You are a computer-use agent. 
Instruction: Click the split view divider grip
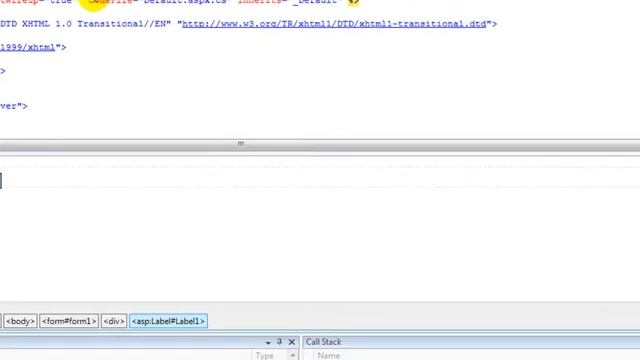tap(241, 144)
